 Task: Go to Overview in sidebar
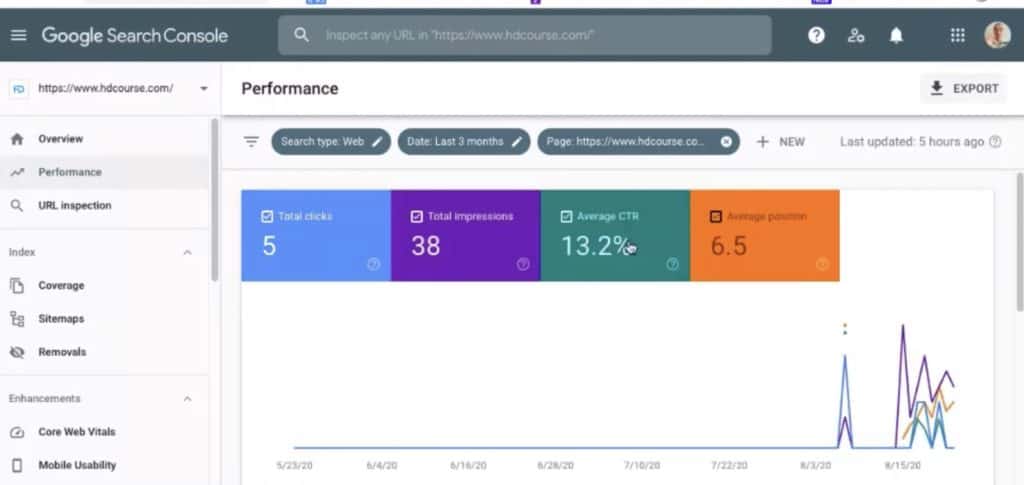pos(104,139)
